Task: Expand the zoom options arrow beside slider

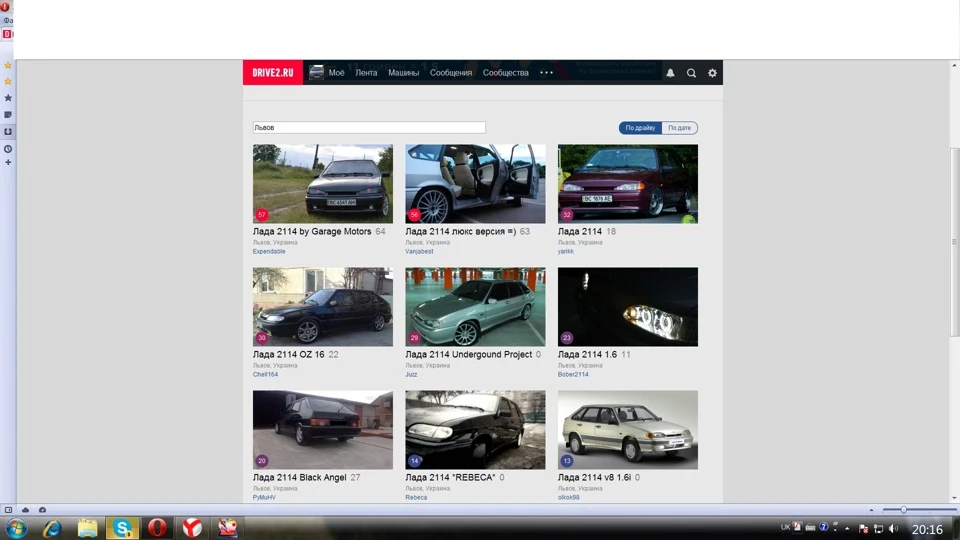Action: tap(871, 510)
